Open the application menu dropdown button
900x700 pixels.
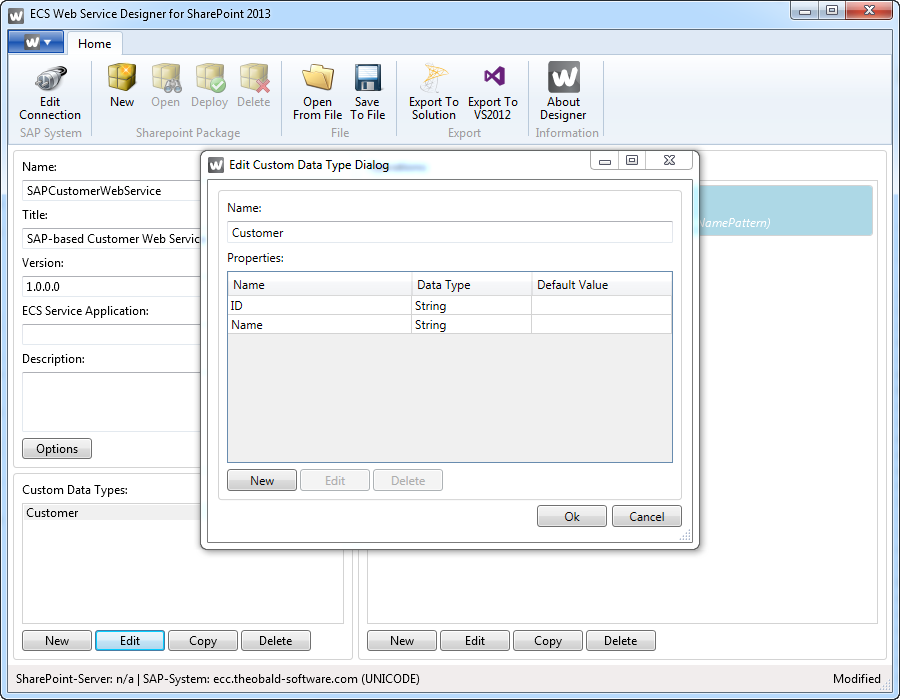[36, 42]
